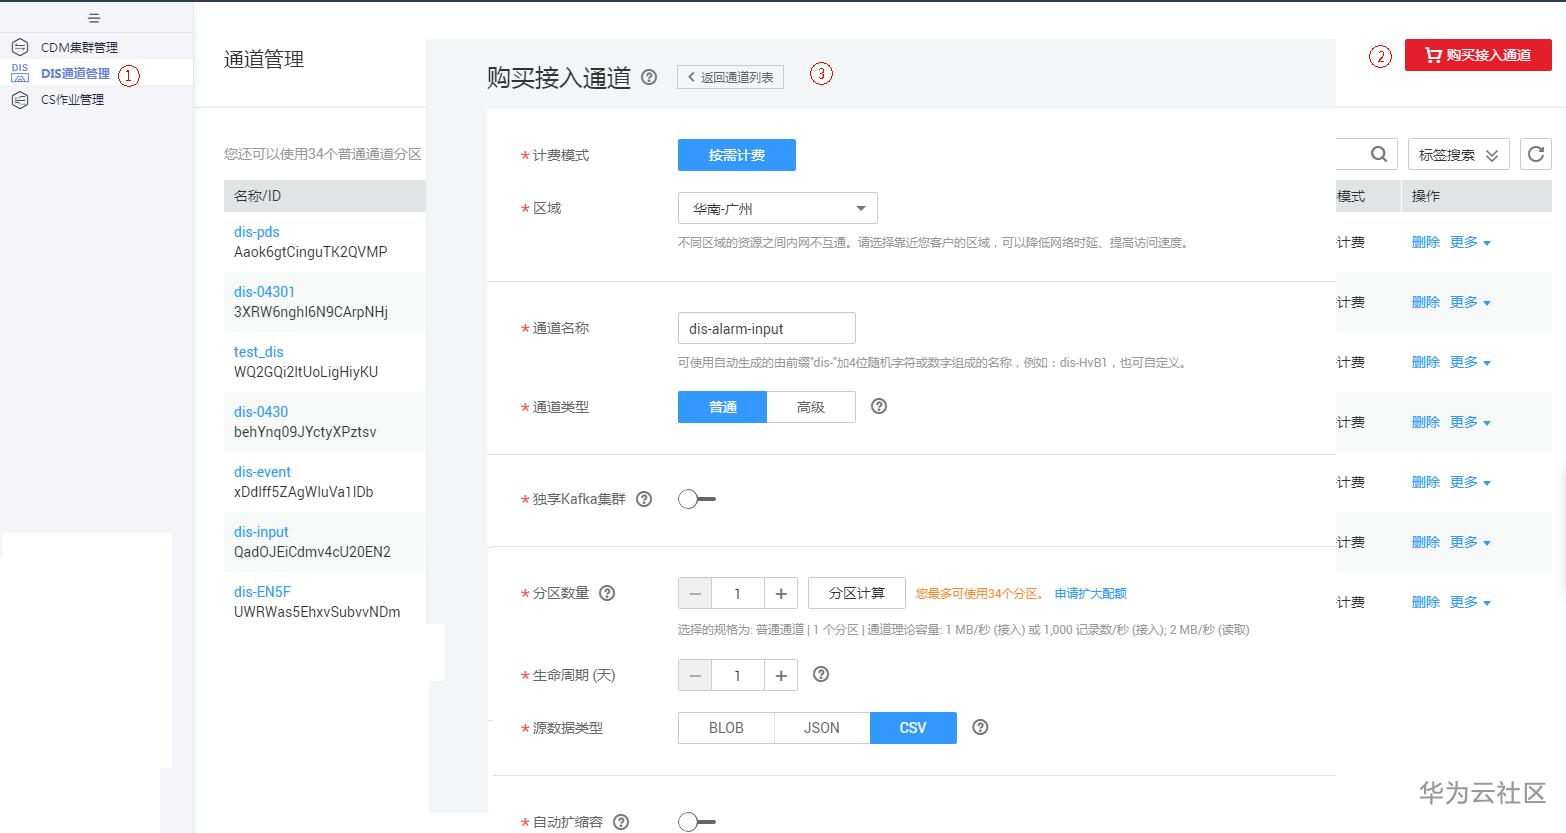Choose CSV as source data type
The image size is (1566, 833).
coord(913,728)
